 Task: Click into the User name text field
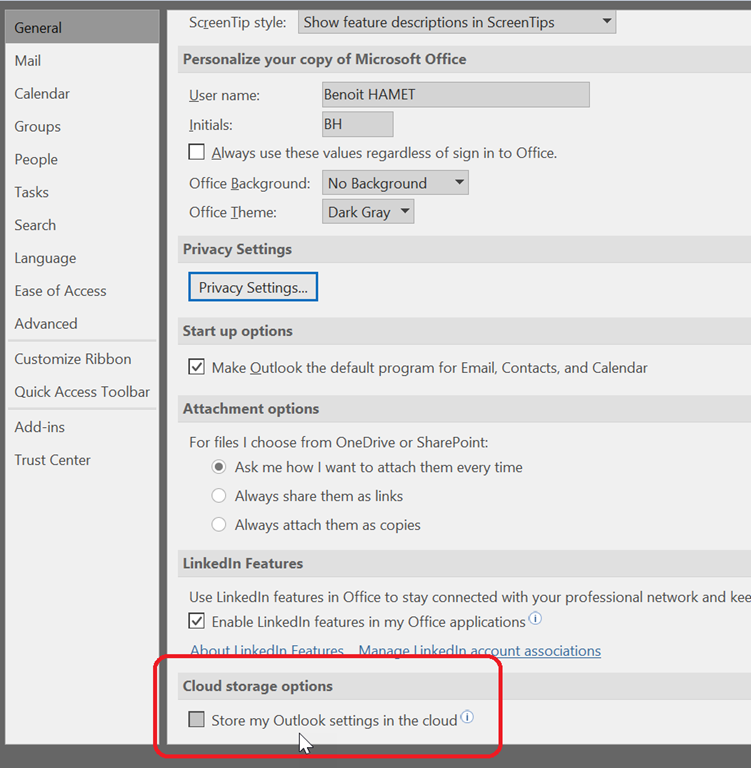(454, 95)
